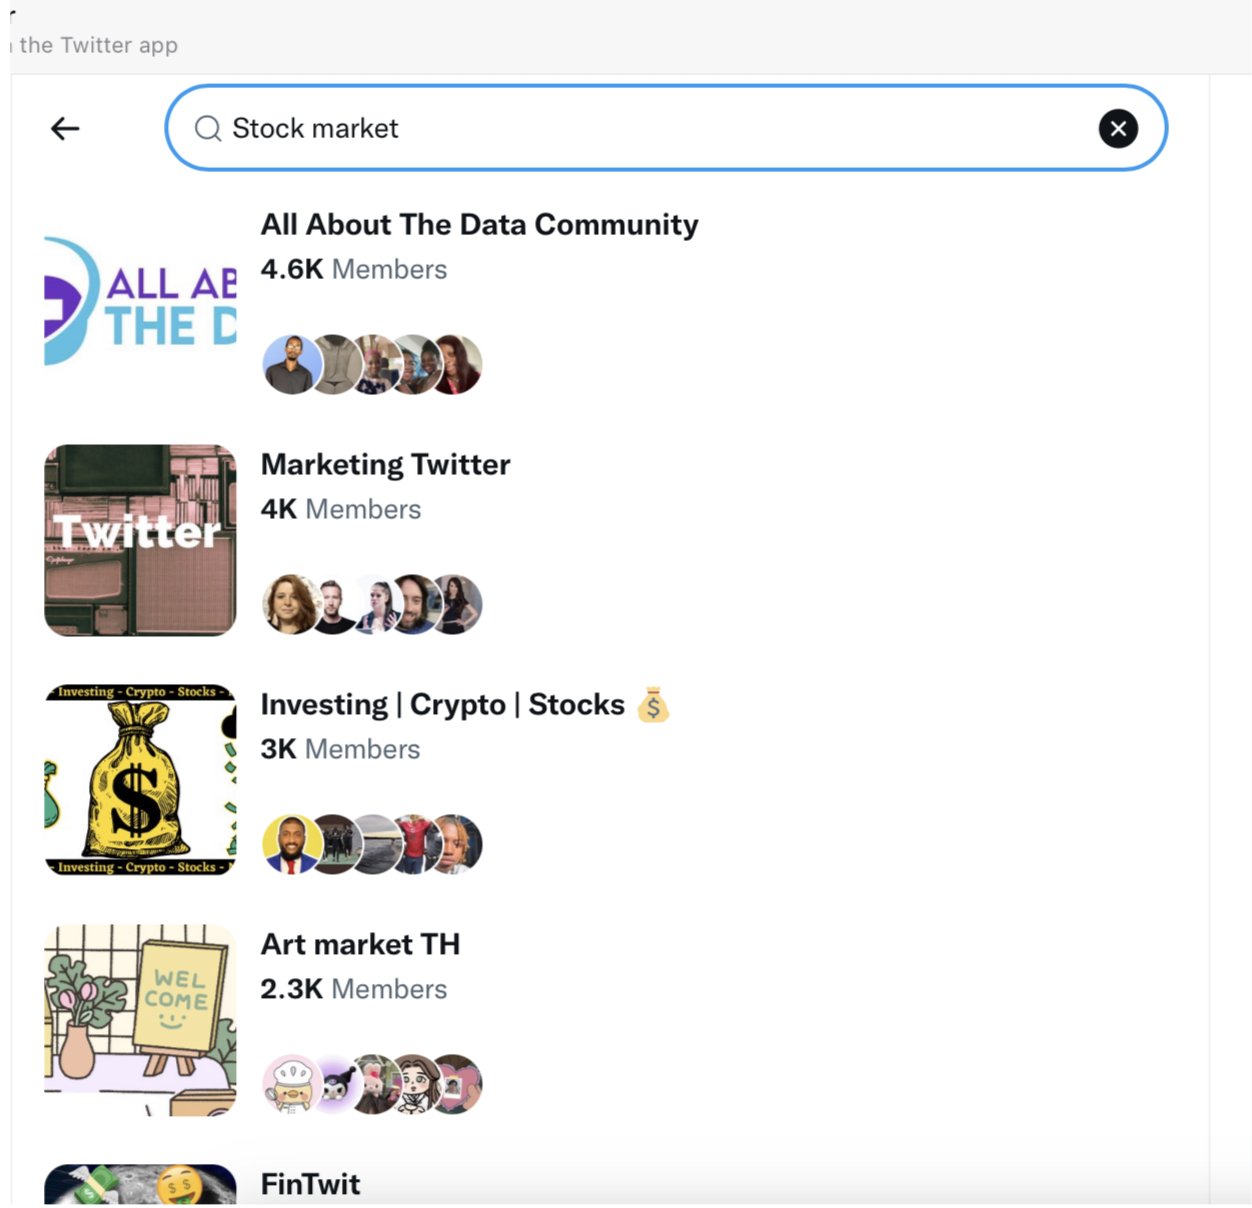Click money bag emoji beside Stocks title
This screenshot has width=1252, height=1208.
click(653, 705)
